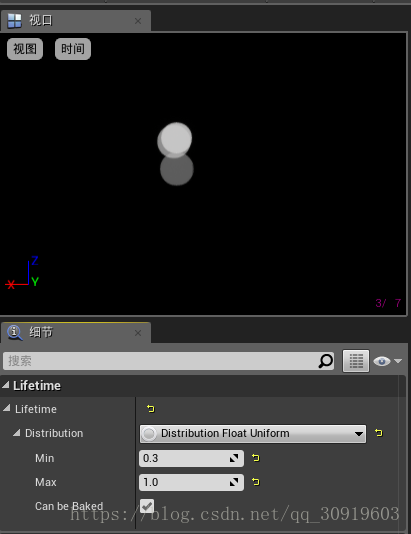411x534 pixels.
Task: Collapse the Lifetime category header
Action: pyautogui.click(x=5, y=385)
